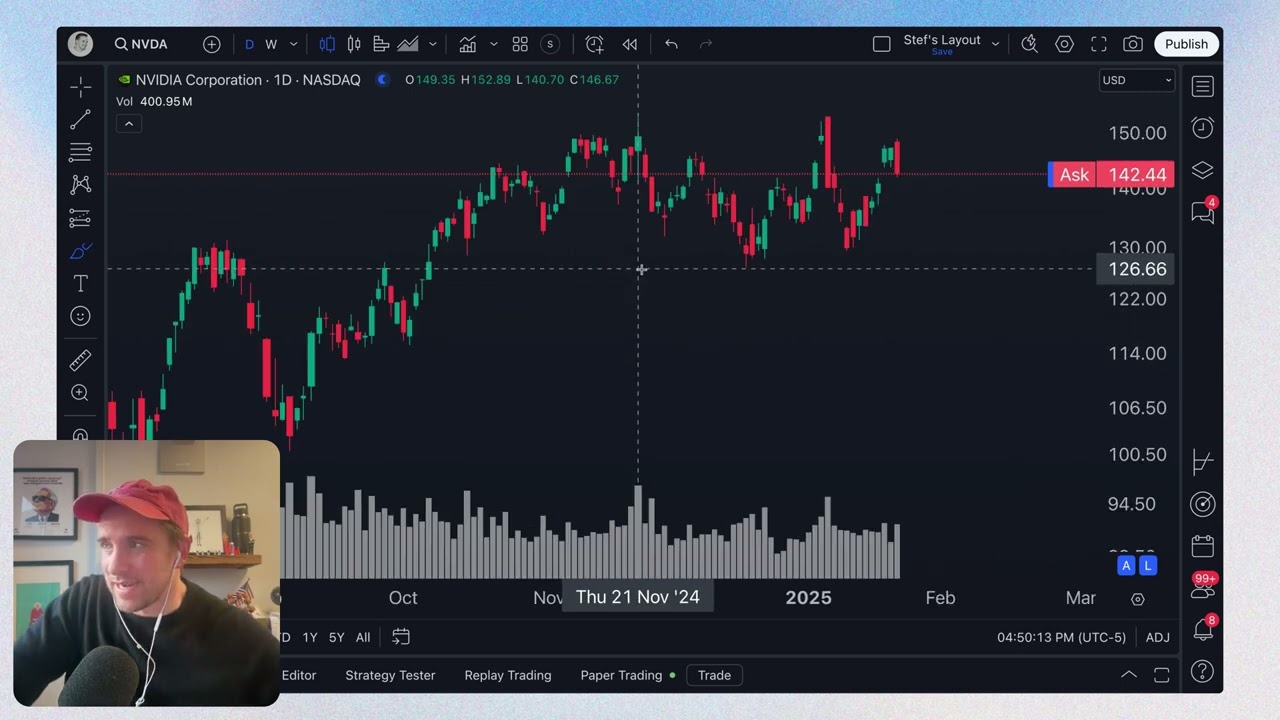Expand the indicators favorites dropdown
This screenshot has height=720, width=1280.
[x=493, y=44]
